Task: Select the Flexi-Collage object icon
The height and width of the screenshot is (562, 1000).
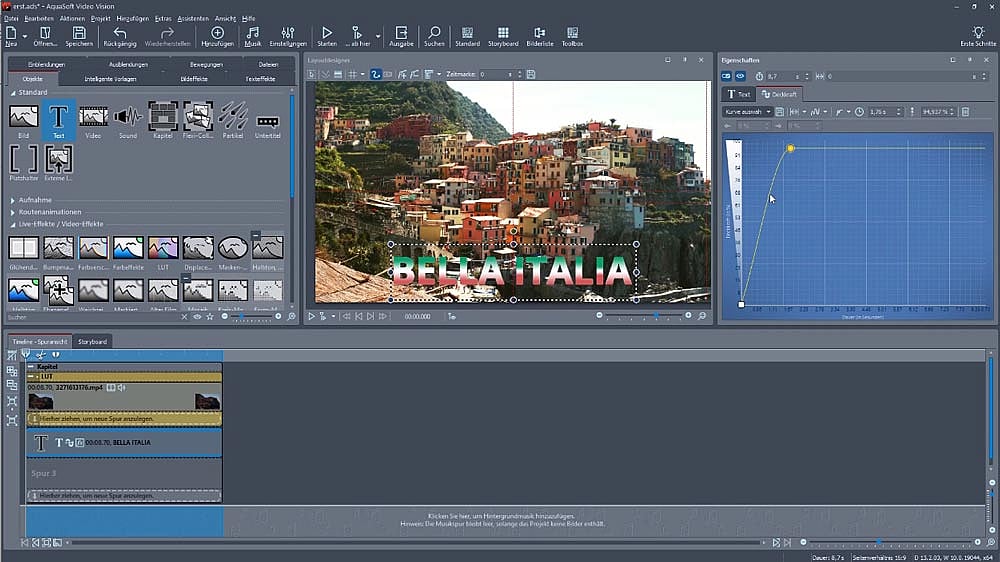Action: (x=197, y=117)
